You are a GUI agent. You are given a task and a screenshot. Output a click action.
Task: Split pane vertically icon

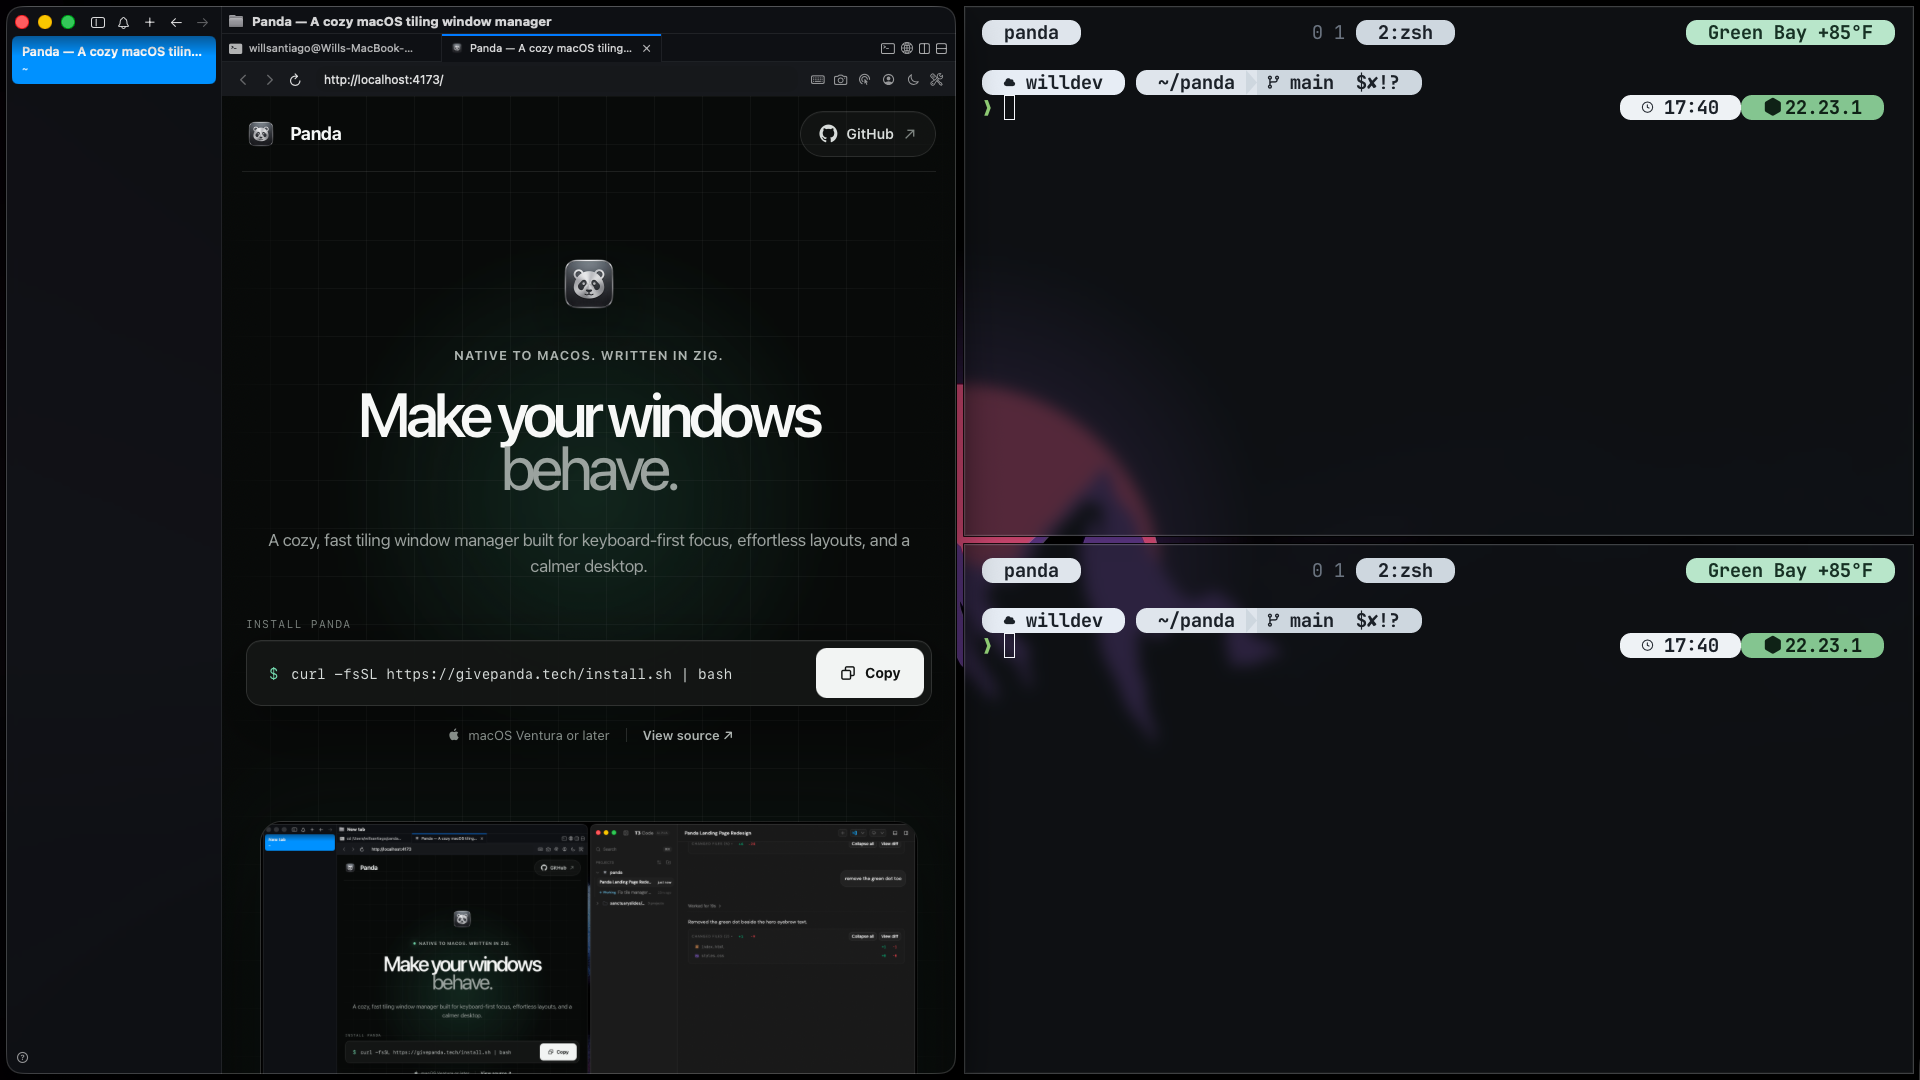925,48
